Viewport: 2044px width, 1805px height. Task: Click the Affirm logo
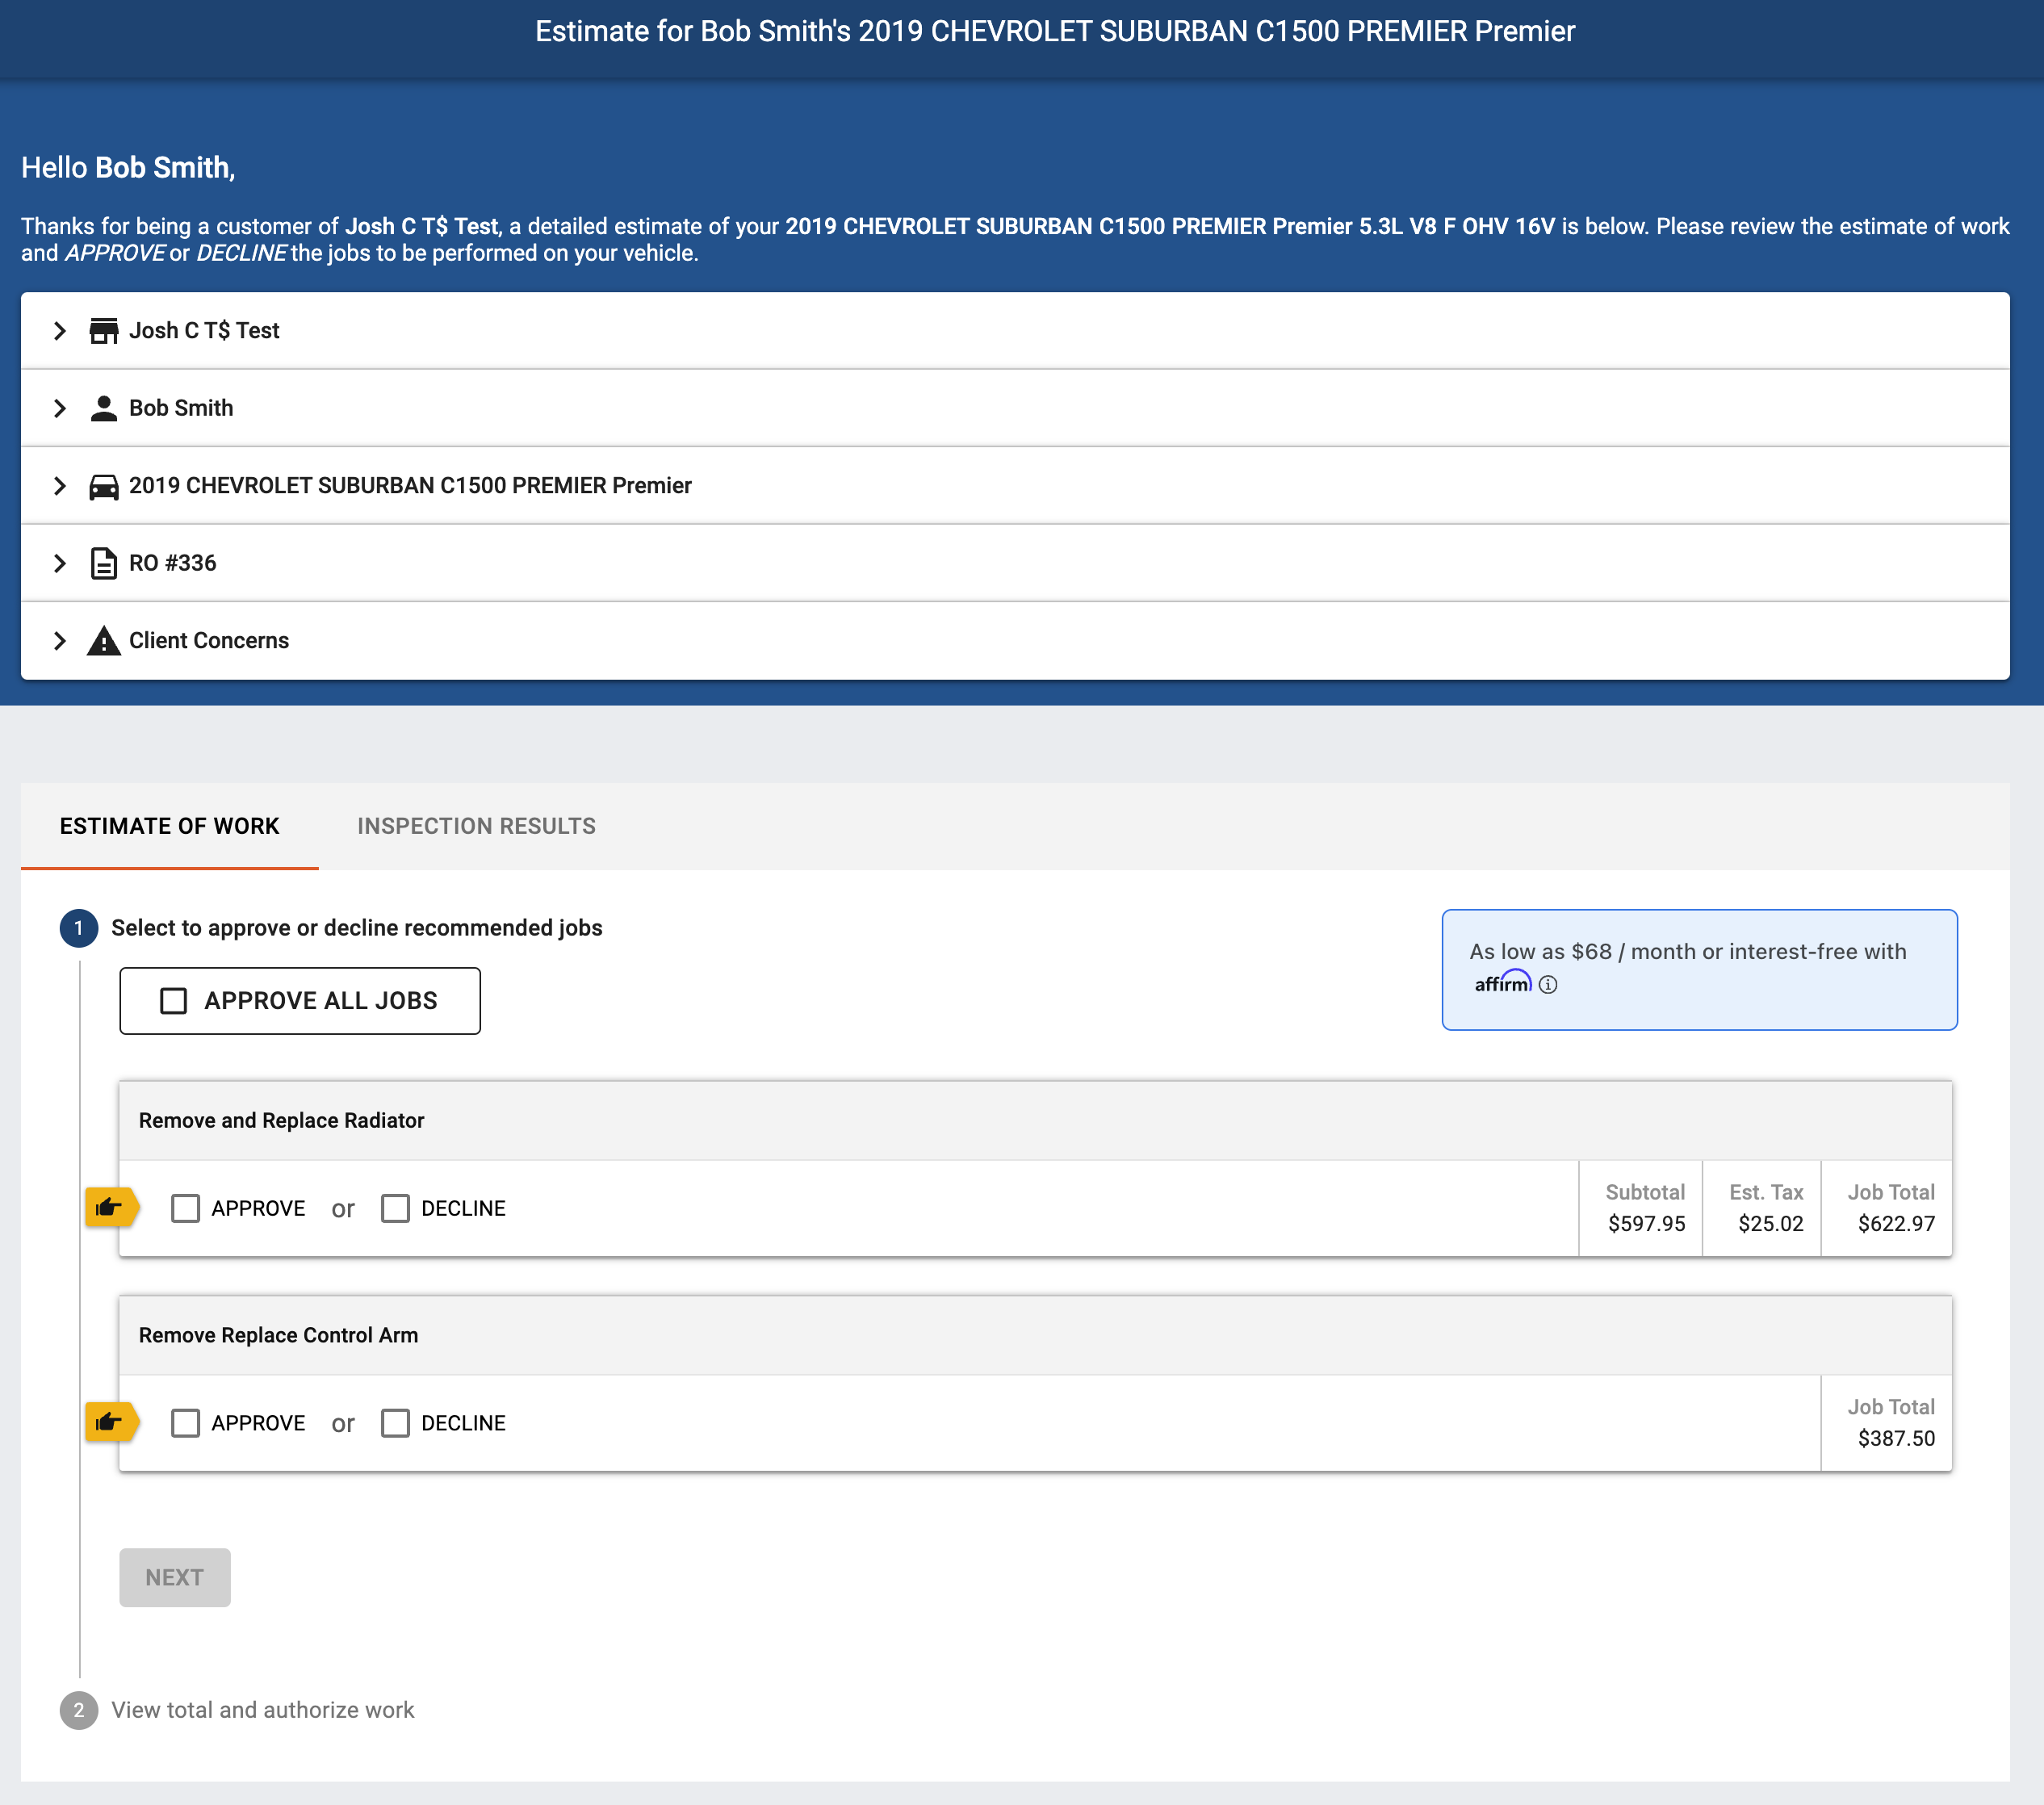coord(1502,983)
